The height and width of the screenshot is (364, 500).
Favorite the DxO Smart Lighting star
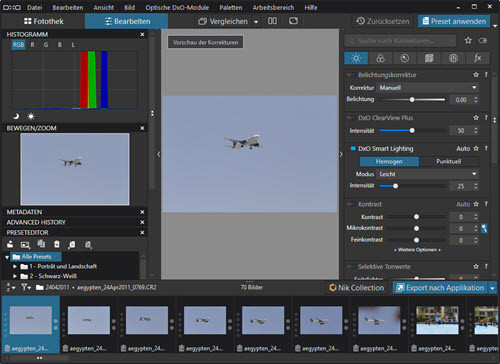point(476,148)
